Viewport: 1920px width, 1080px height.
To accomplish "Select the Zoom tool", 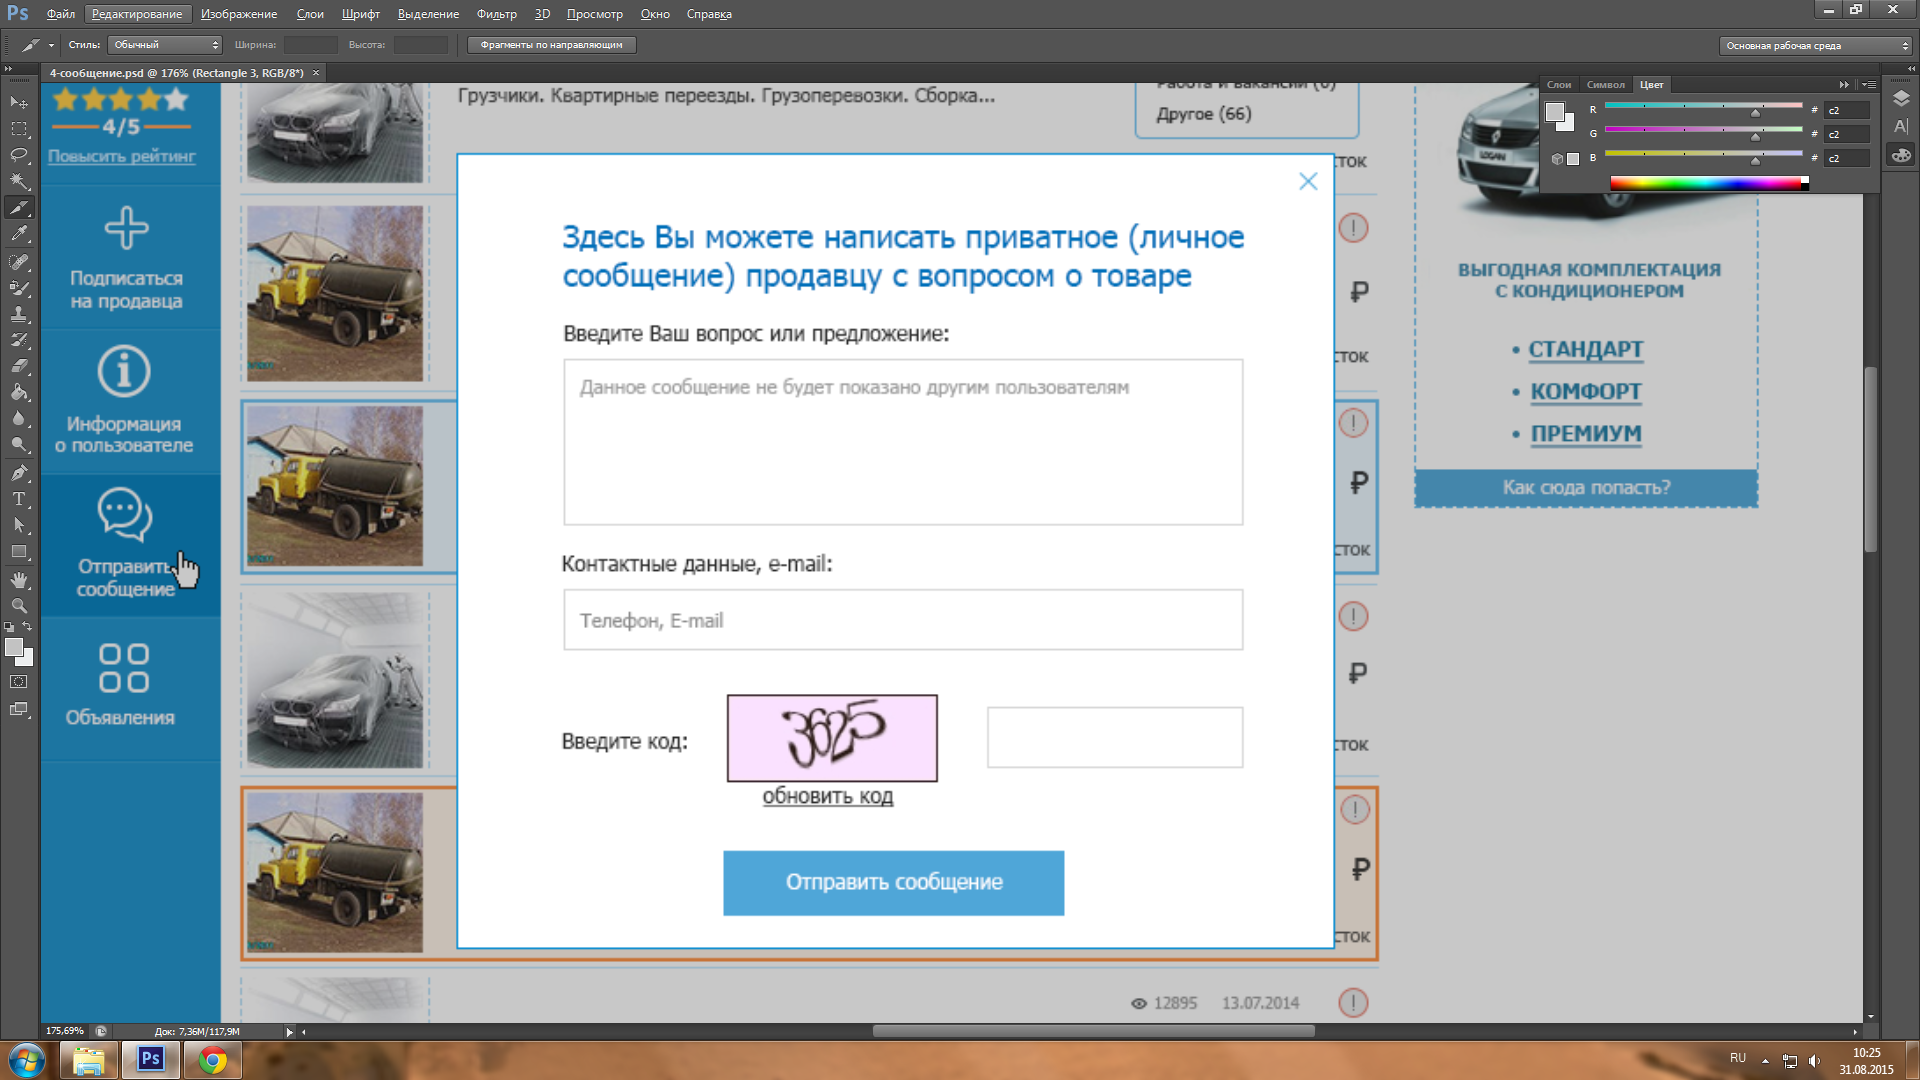I will pyautogui.click(x=19, y=606).
